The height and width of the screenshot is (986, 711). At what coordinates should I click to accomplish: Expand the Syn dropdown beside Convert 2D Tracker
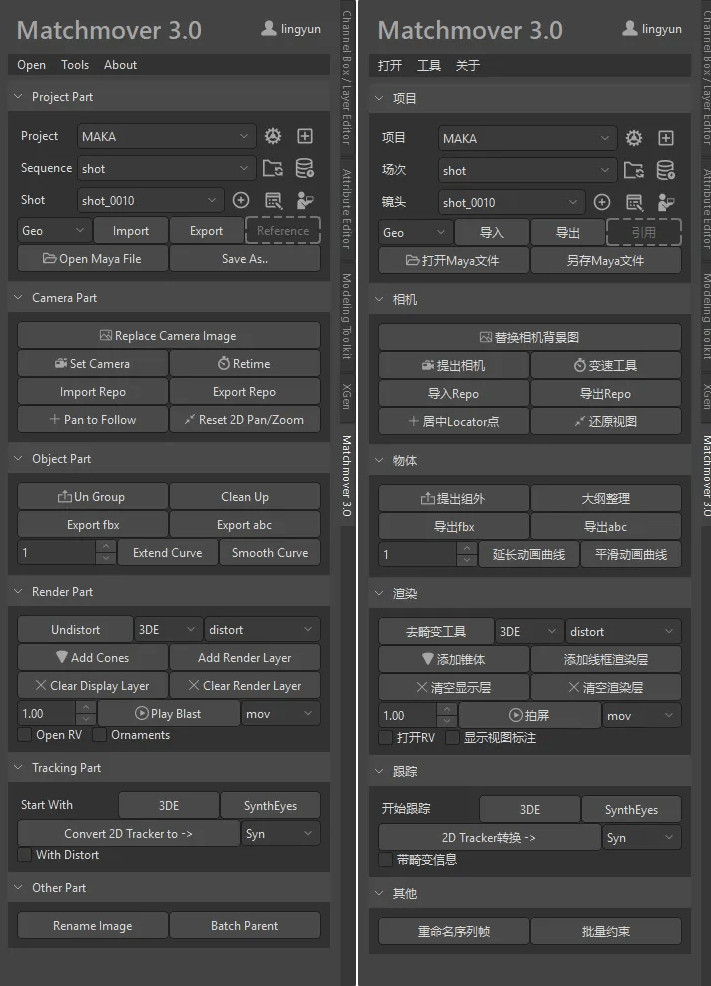click(280, 833)
